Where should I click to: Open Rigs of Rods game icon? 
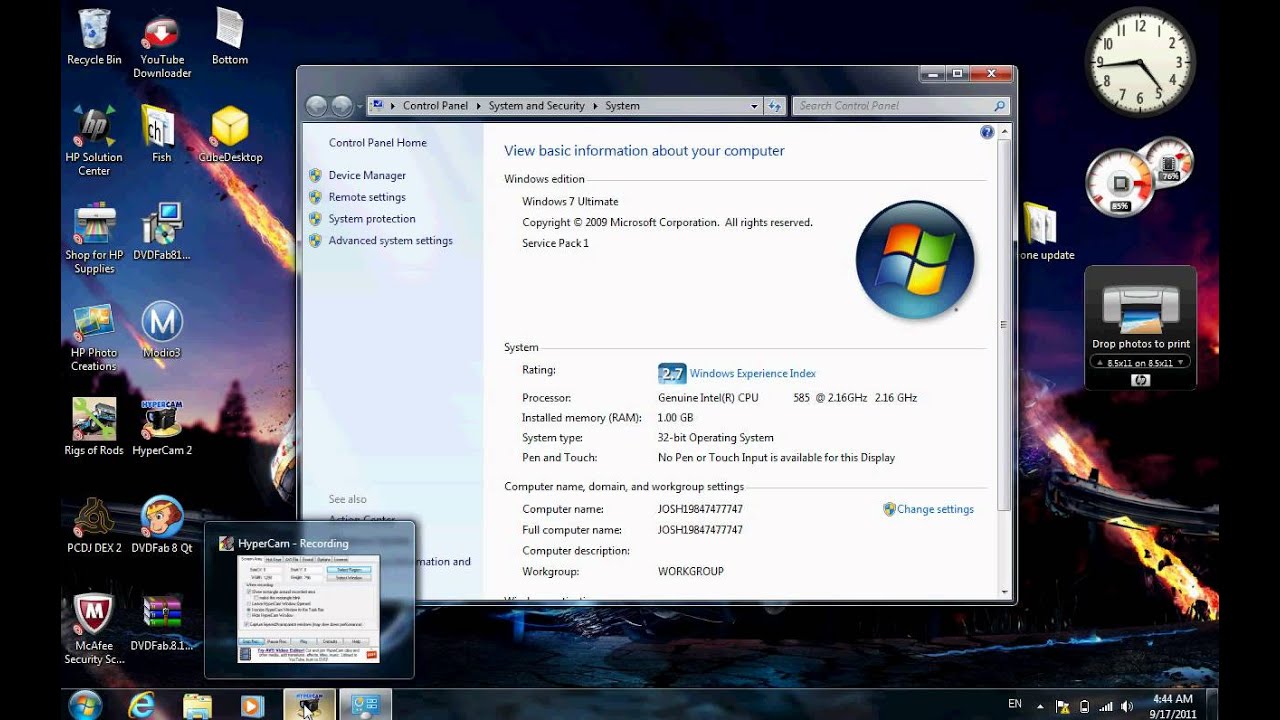[x=94, y=427]
